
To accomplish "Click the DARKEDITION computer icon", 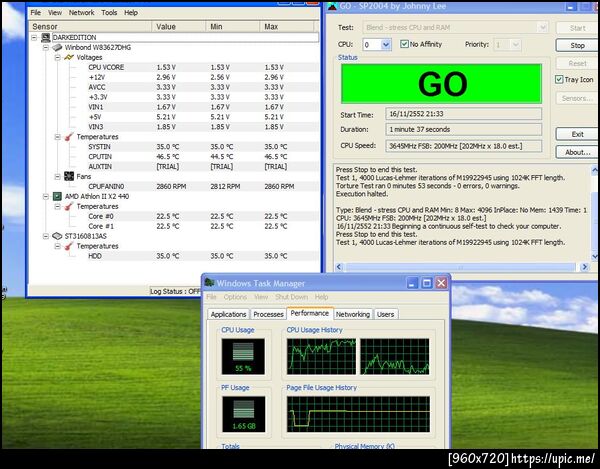I will (x=46, y=37).
